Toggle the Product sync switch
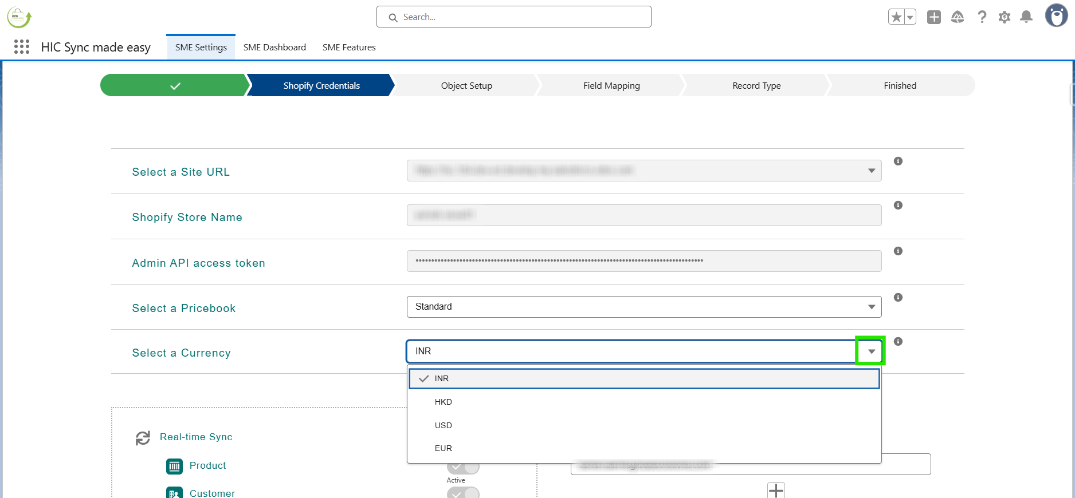This screenshot has height=498, width=1075. pos(463,466)
